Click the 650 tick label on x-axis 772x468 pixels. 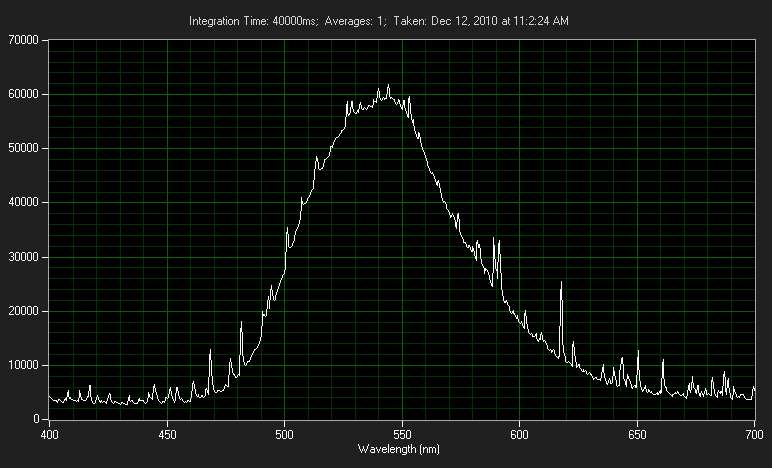(x=637, y=434)
